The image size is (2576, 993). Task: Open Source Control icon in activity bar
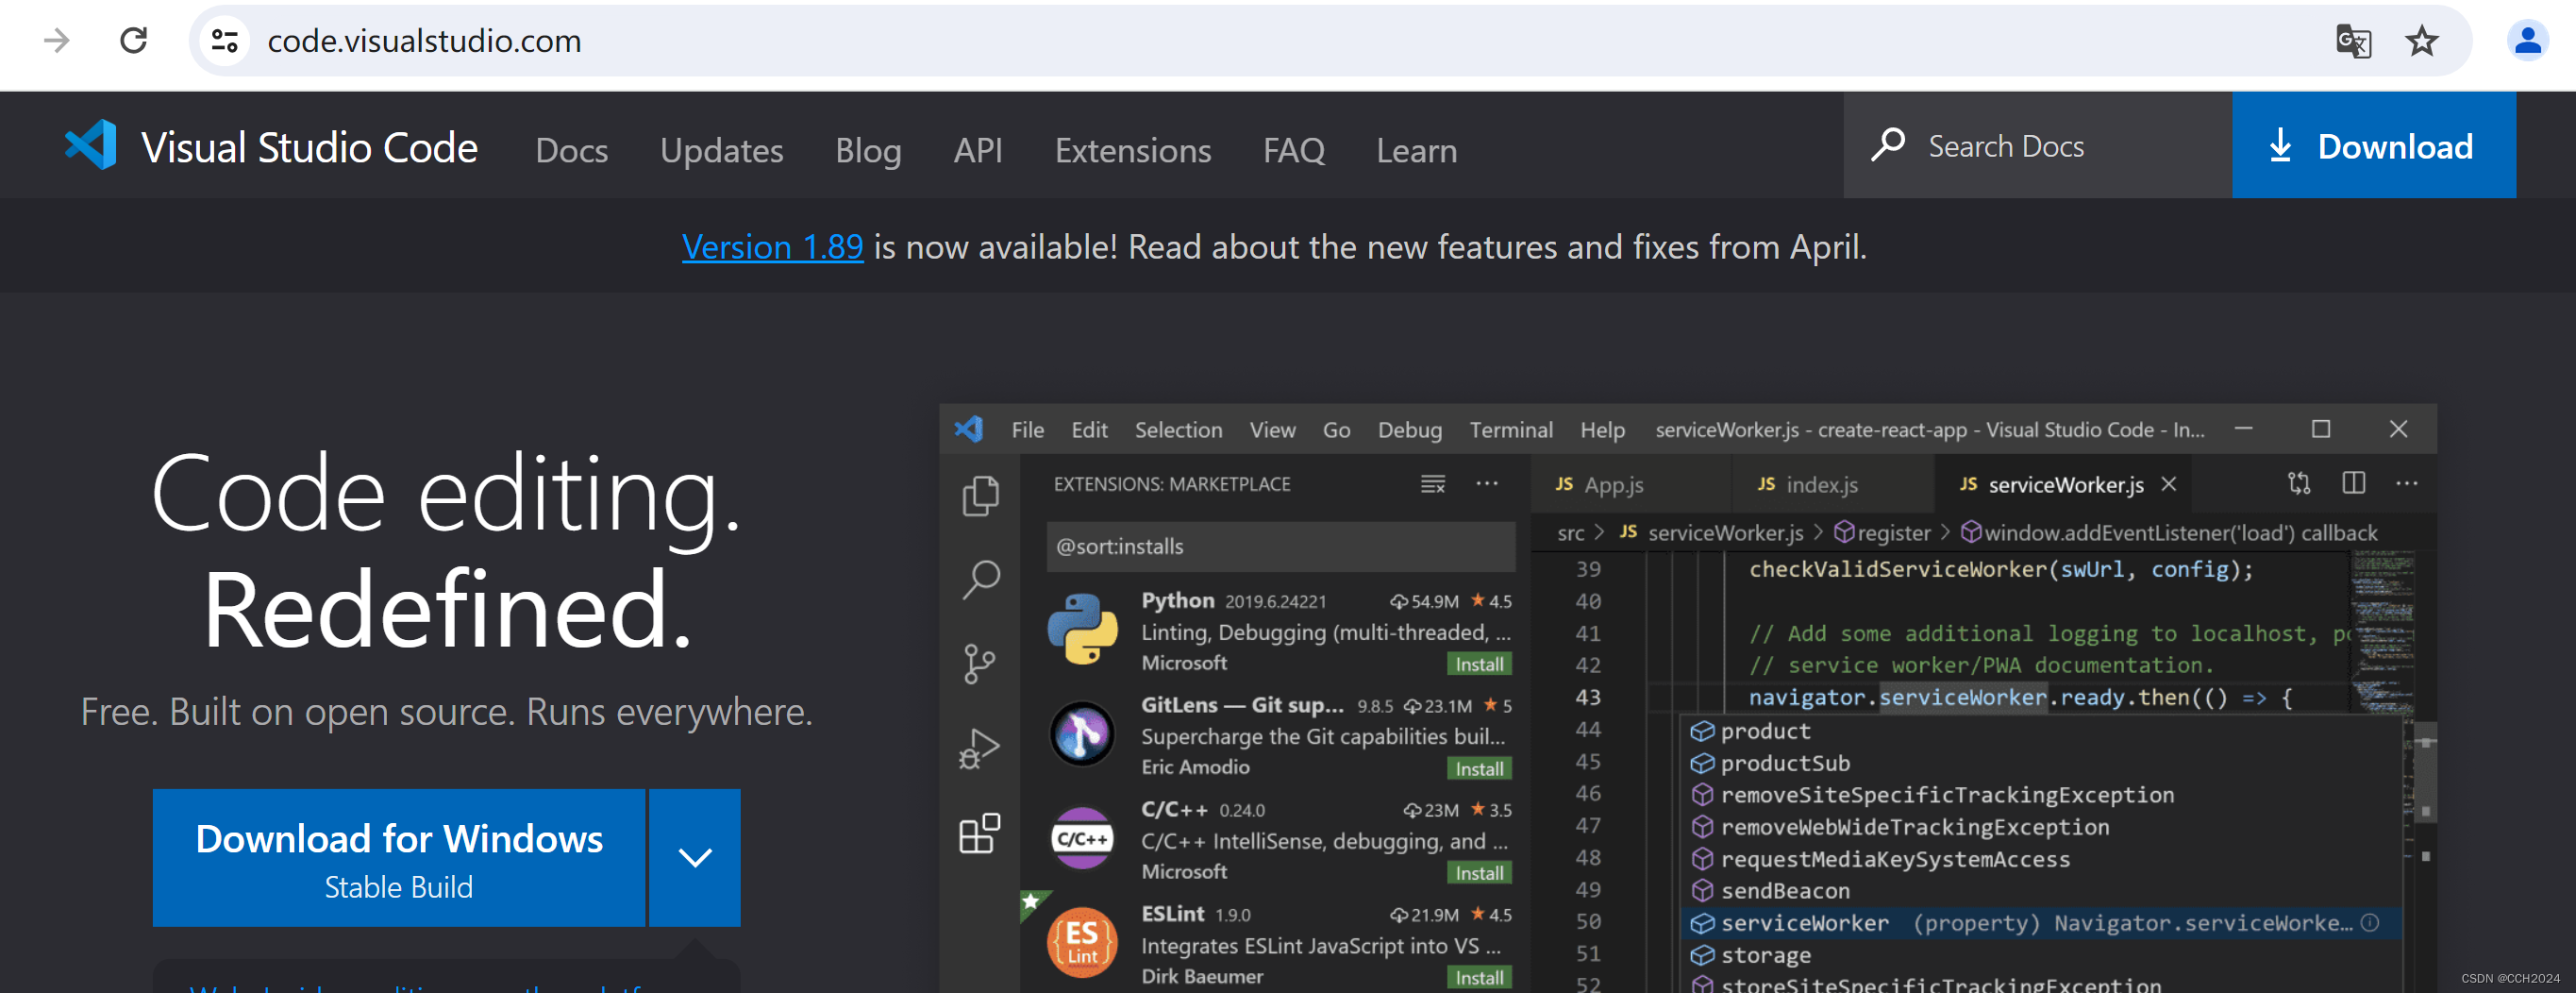pyautogui.click(x=980, y=663)
